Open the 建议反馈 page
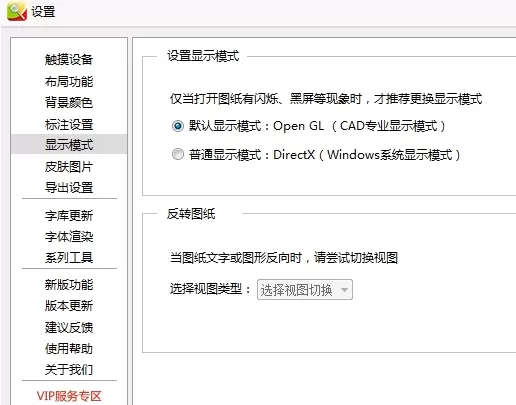 pos(69,327)
